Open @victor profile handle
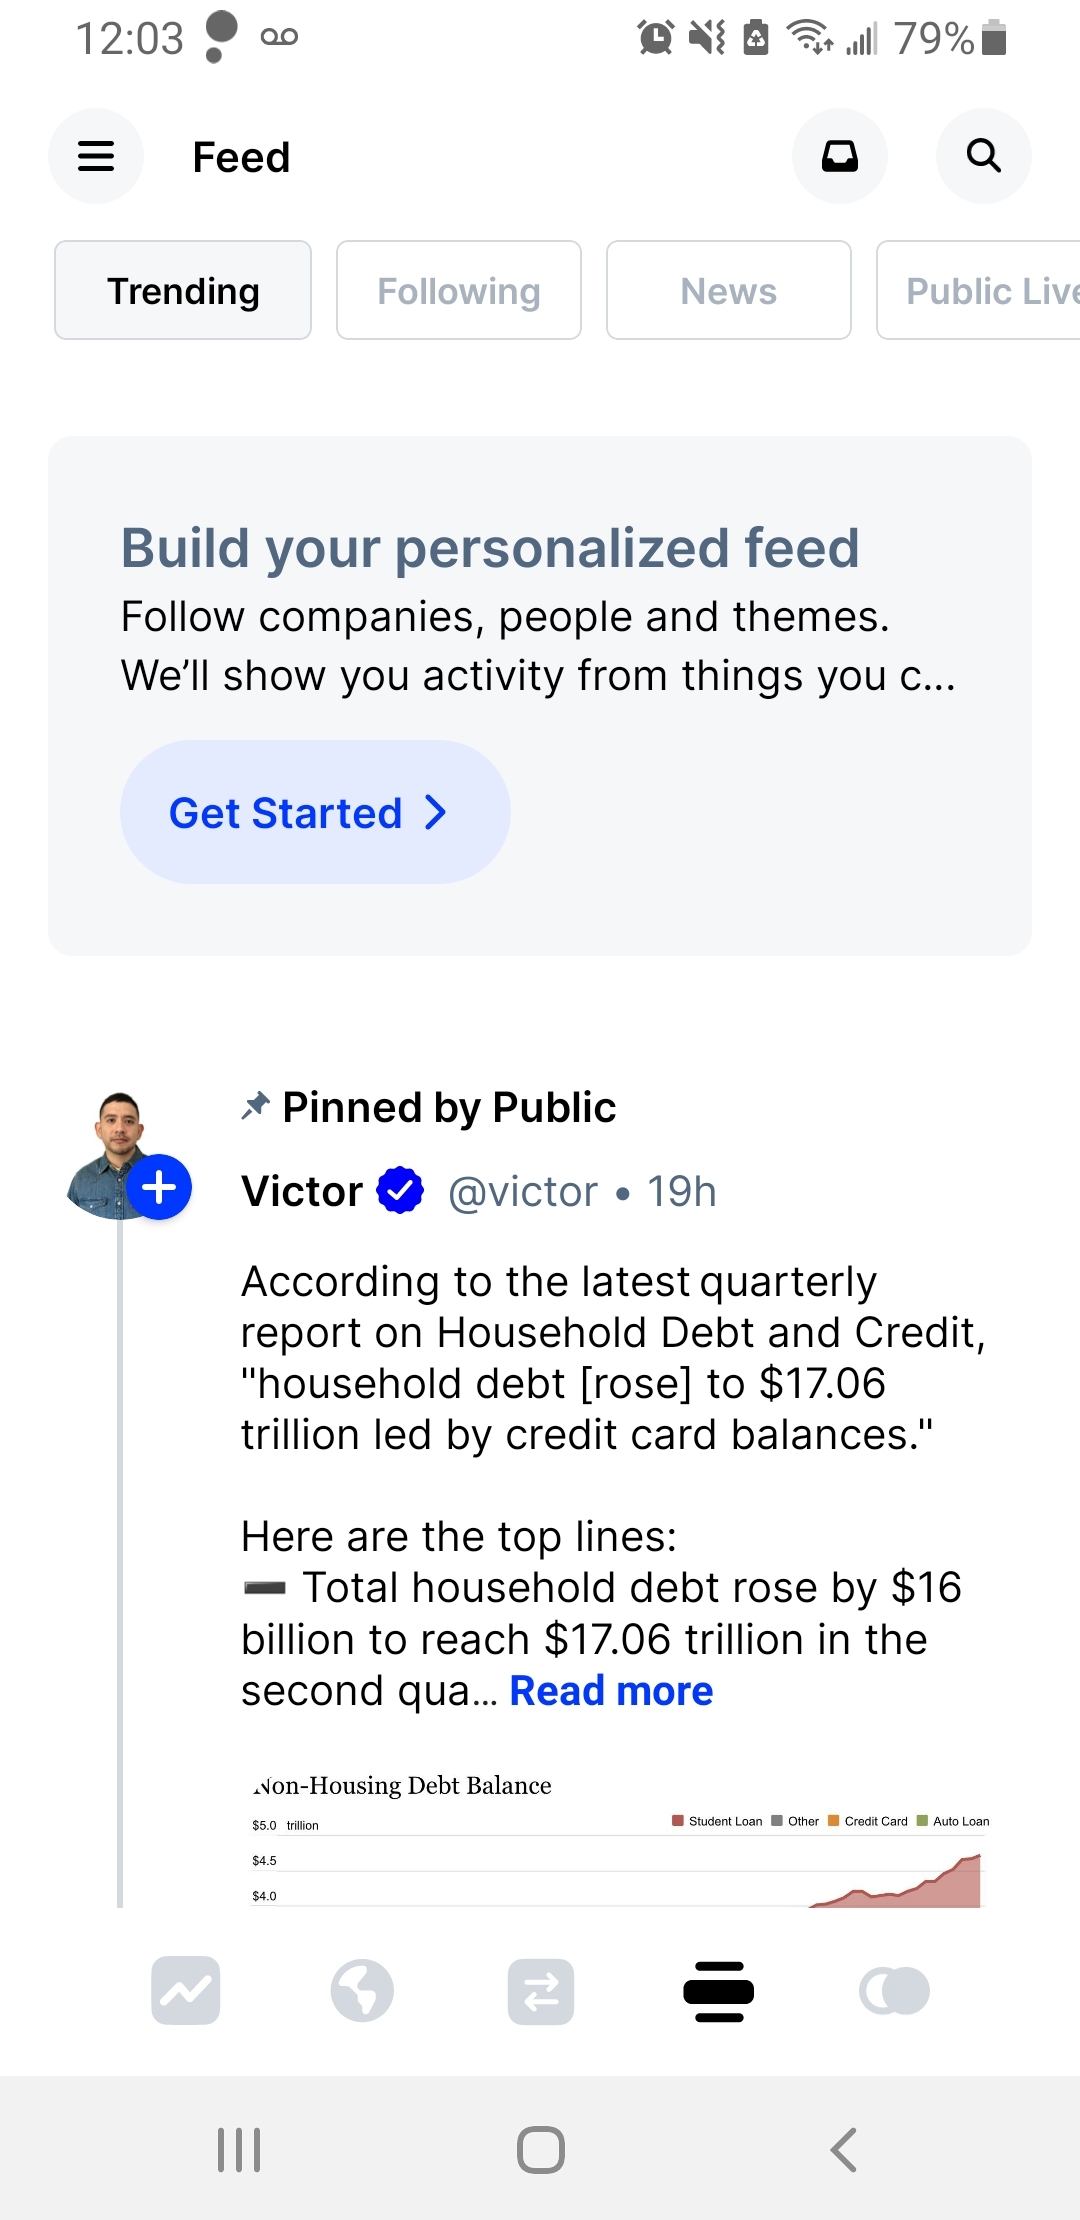 [522, 1191]
